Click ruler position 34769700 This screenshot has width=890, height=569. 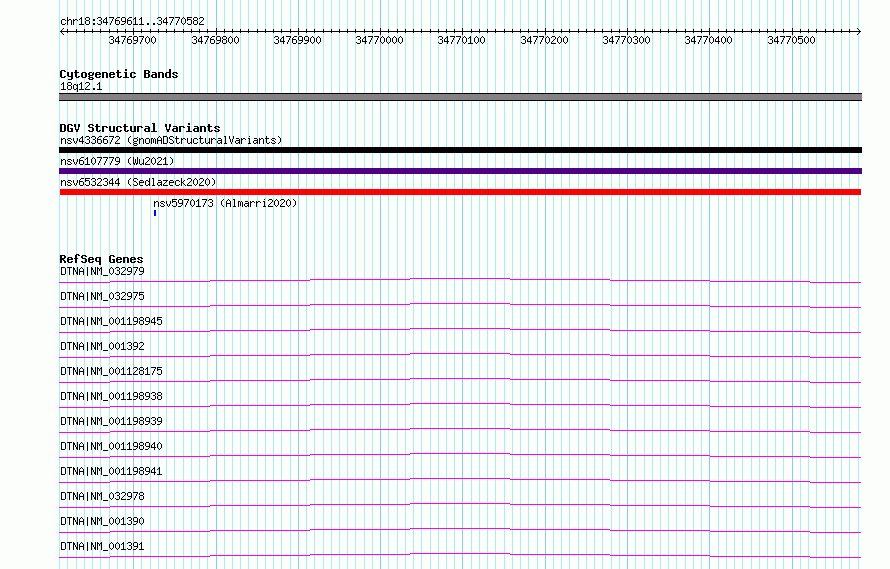(x=132, y=40)
